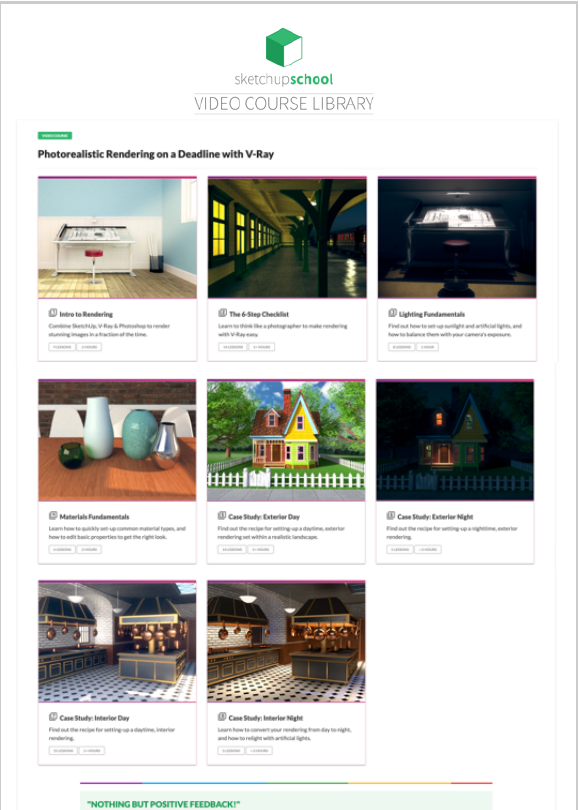Screen dimensions: 580x810
Task: Open the Case Study: Interior Day title
Action: pos(94,718)
